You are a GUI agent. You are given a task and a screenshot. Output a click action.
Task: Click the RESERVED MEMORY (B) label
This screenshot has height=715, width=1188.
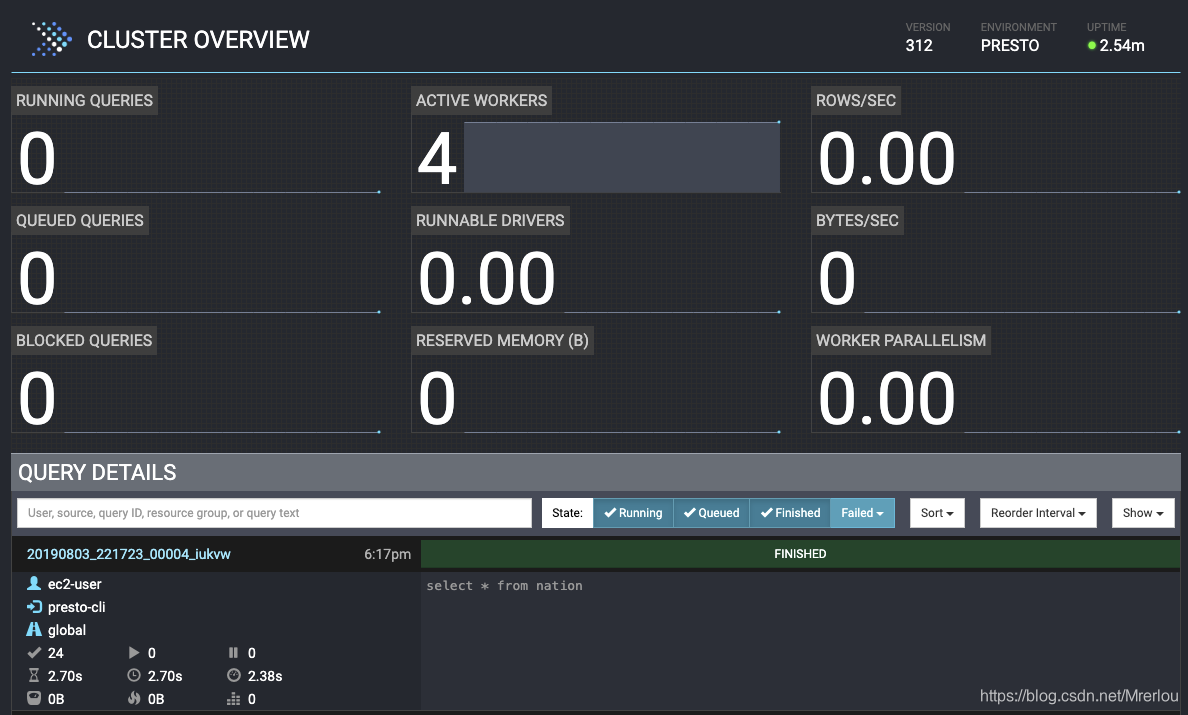[502, 340]
